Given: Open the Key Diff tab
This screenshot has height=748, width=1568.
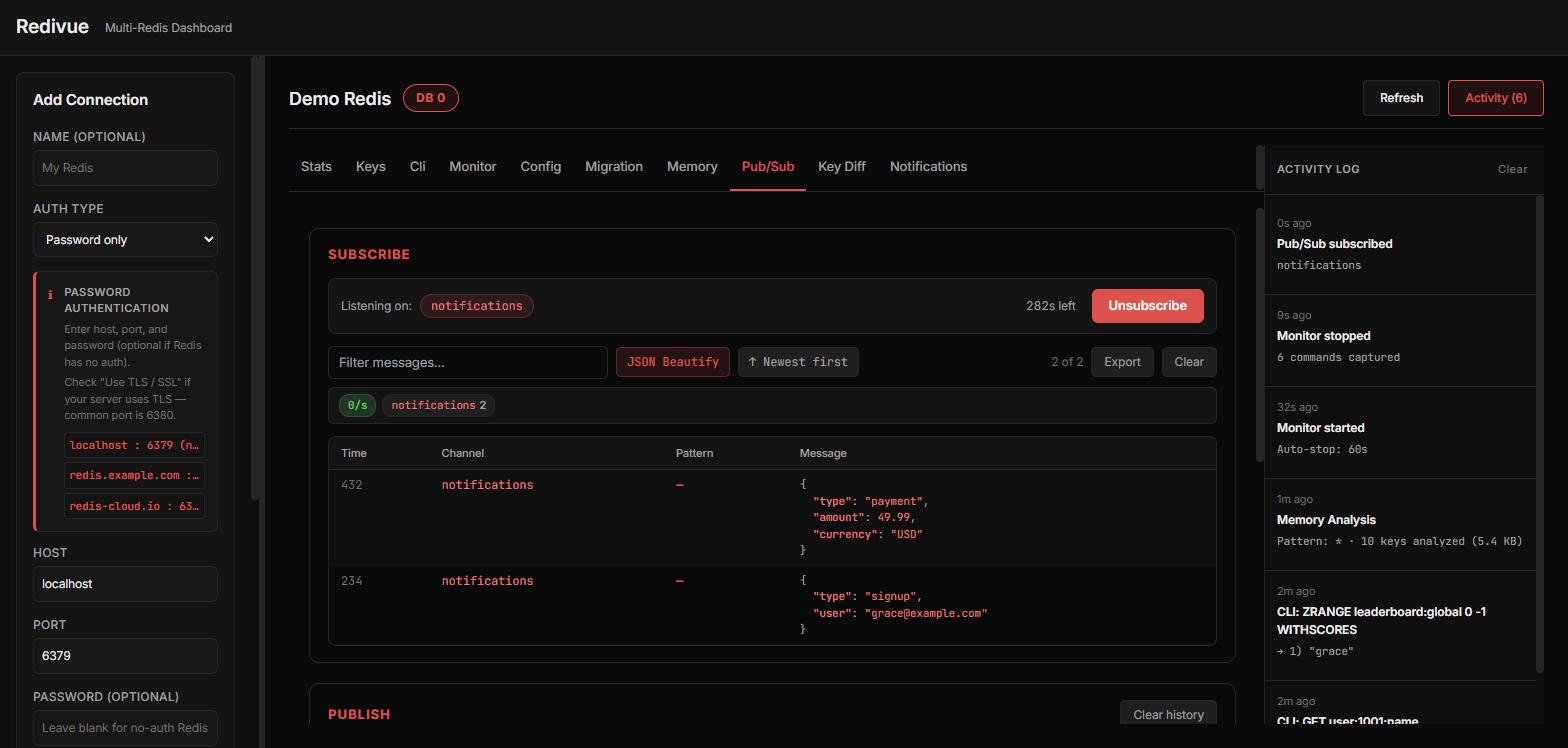Looking at the screenshot, I should (x=842, y=167).
